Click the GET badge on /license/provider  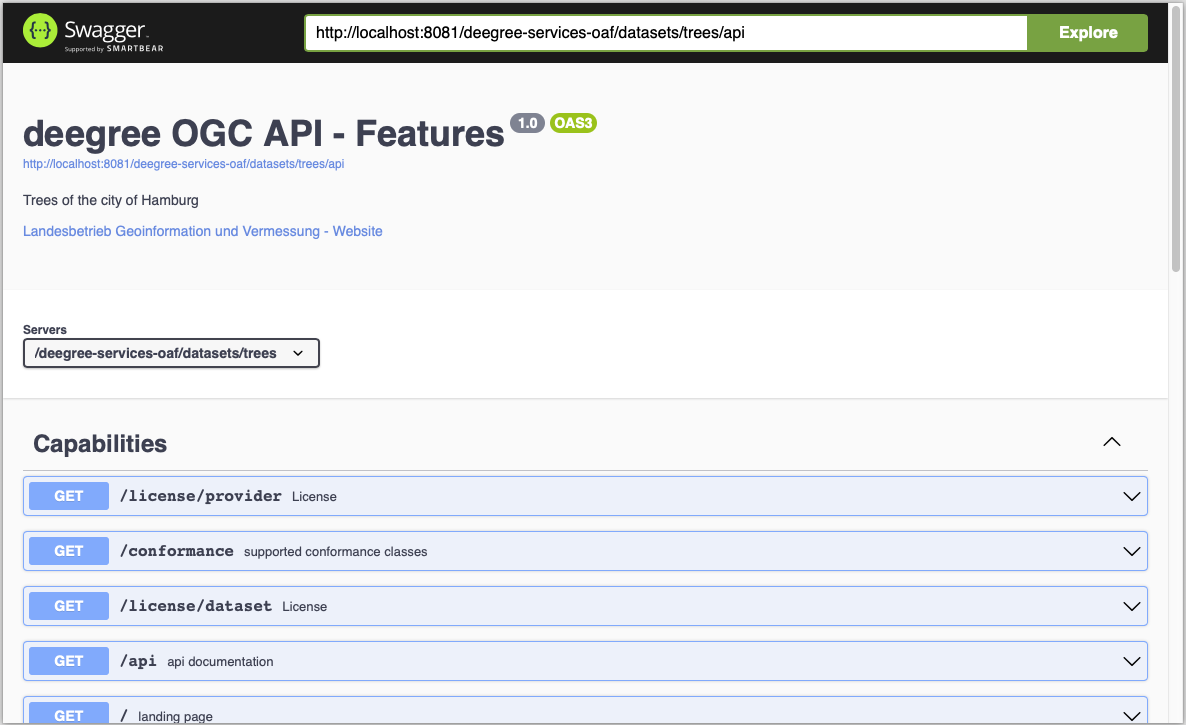tap(68, 496)
